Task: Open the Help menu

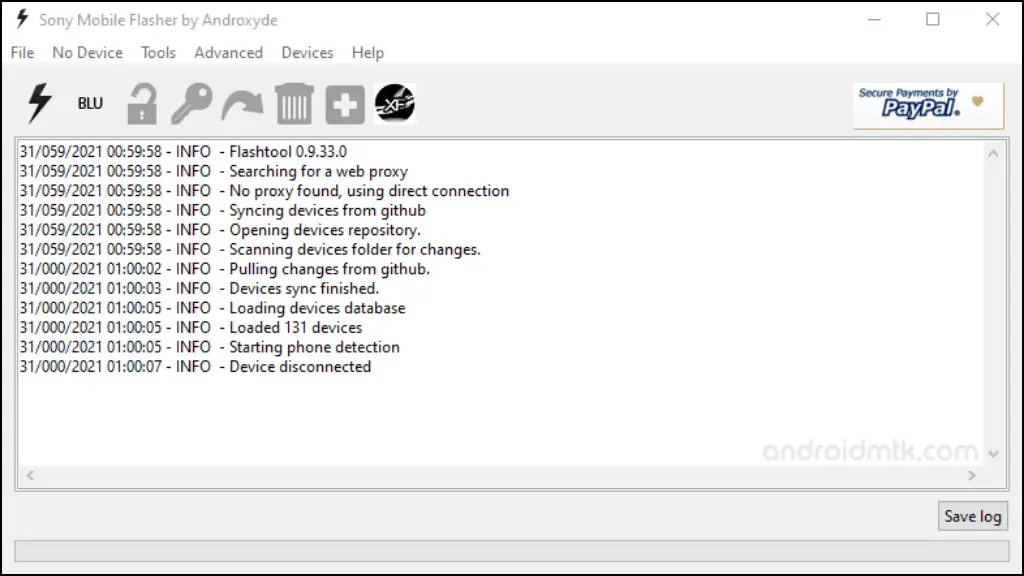Action: coord(368,53)
